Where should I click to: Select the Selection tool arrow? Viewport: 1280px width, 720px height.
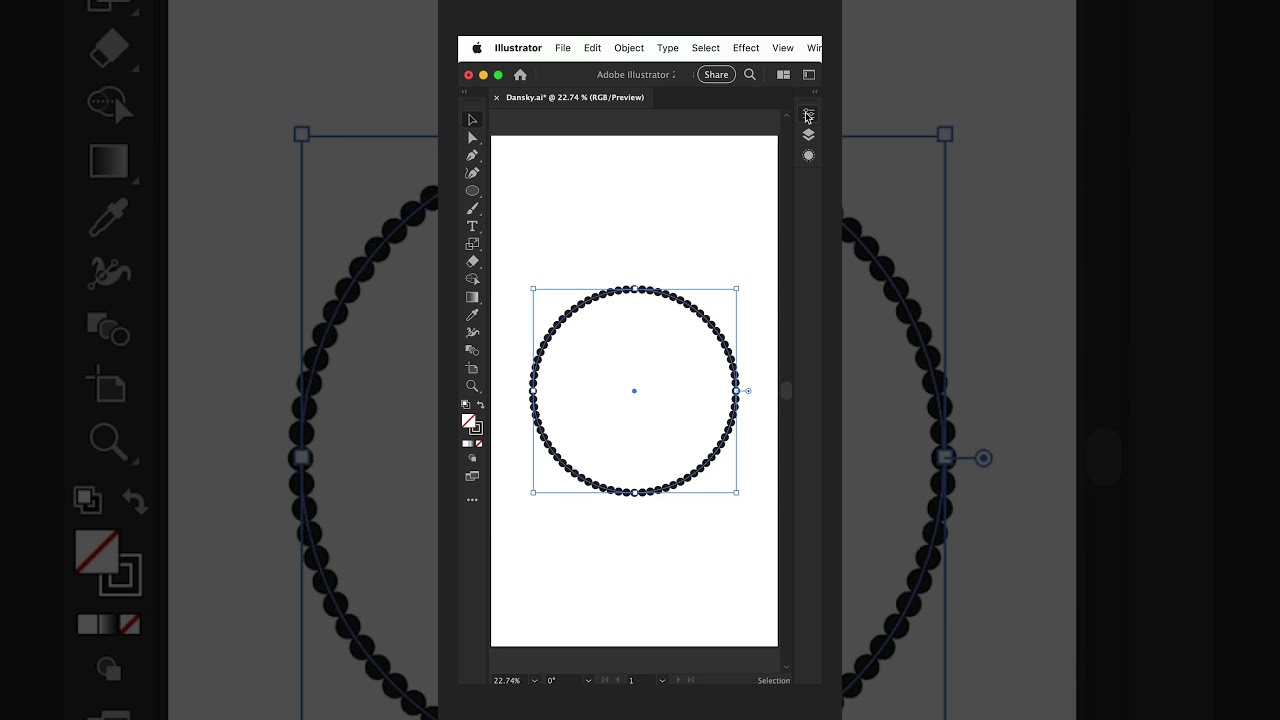pyautogui.click(x=472, y=120)
